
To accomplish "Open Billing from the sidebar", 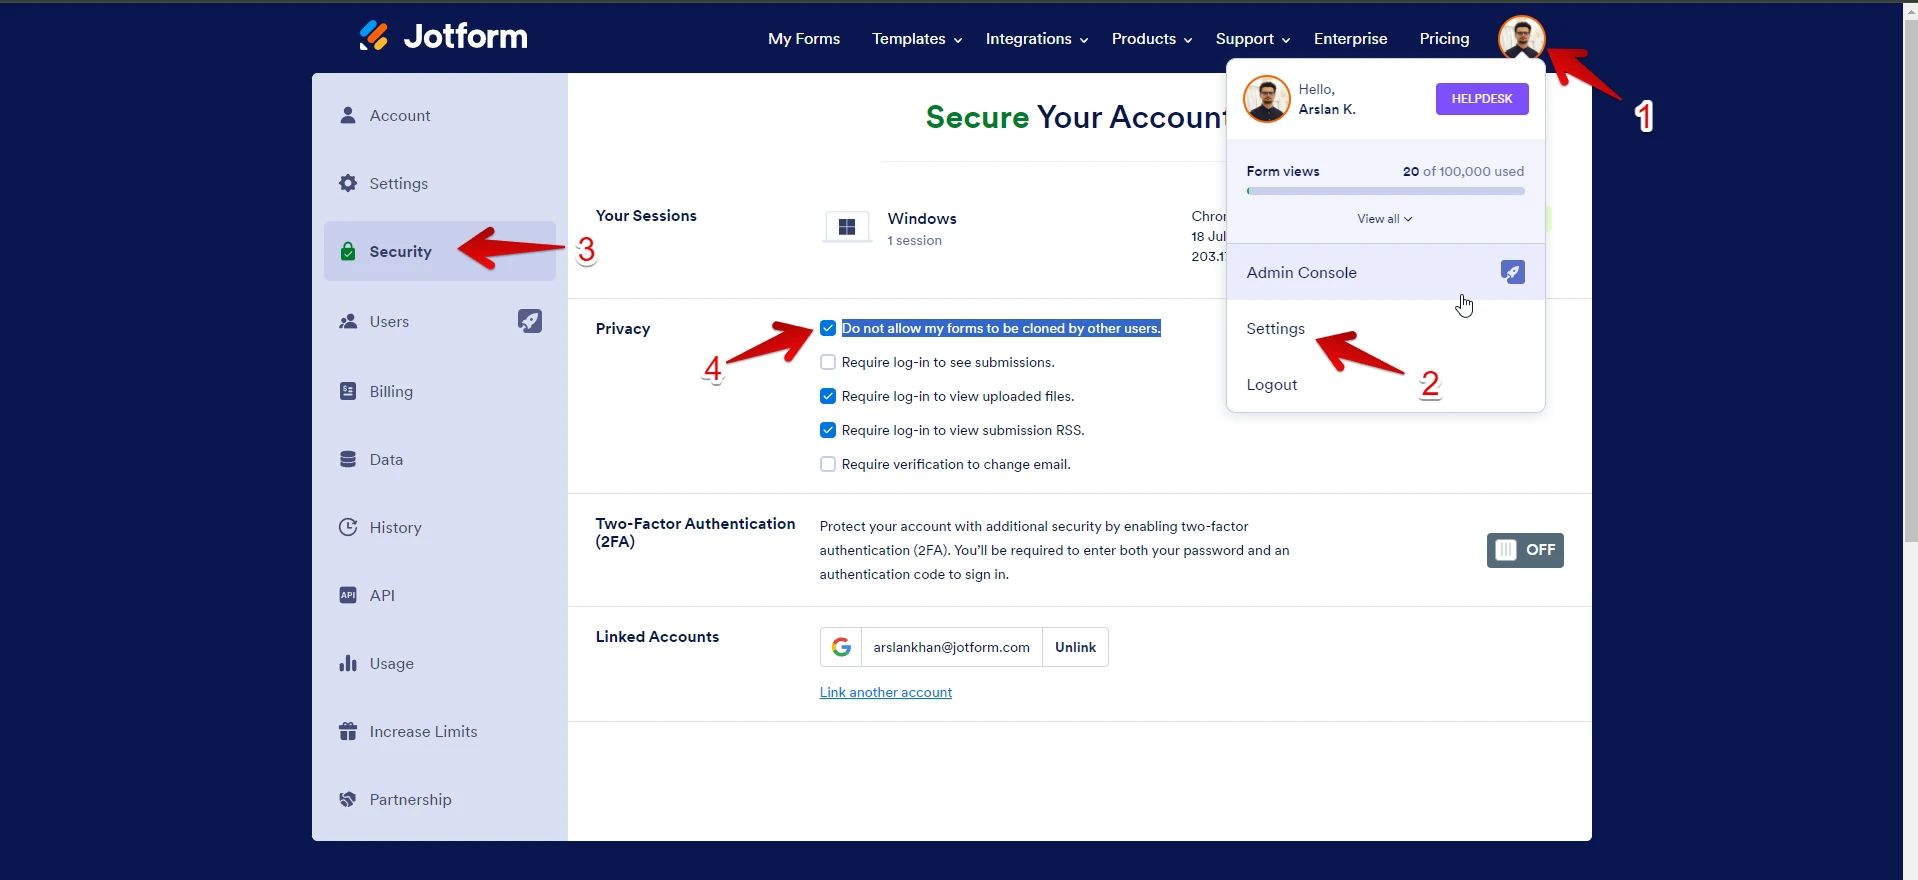I will 390,392.
